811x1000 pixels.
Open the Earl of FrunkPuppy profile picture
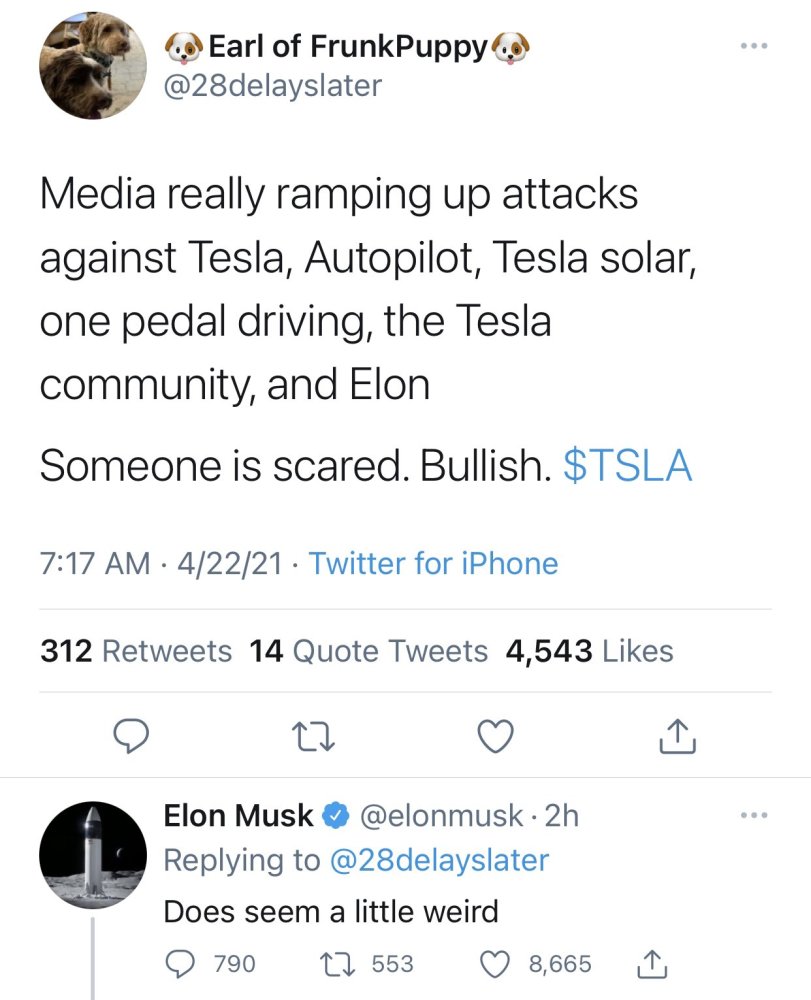[x=92, y=66]
